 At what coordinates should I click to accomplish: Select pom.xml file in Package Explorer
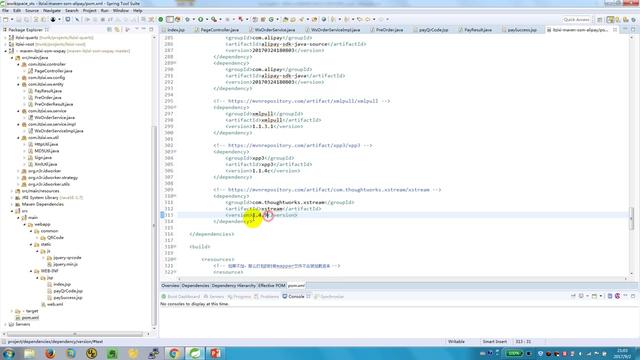30,318
